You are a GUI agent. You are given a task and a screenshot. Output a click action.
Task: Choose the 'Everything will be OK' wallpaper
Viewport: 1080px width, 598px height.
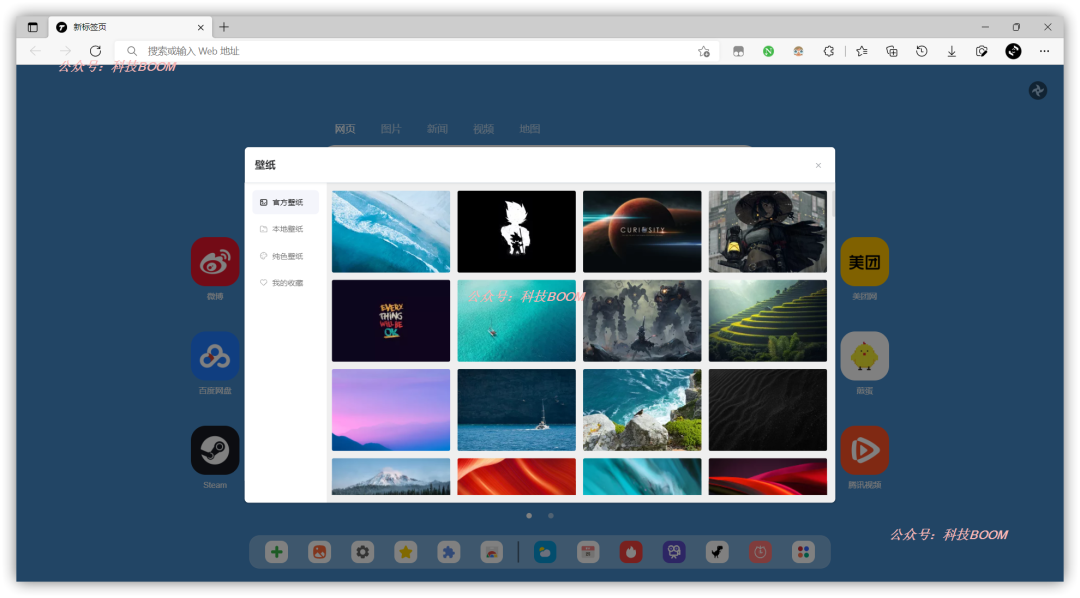[x=391, y=320]
